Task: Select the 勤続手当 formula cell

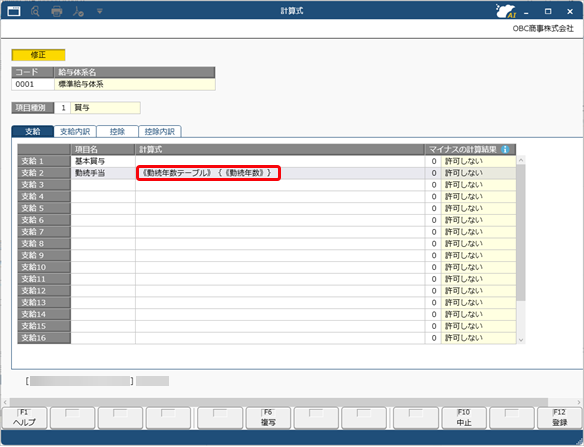Action: (280, 173)
